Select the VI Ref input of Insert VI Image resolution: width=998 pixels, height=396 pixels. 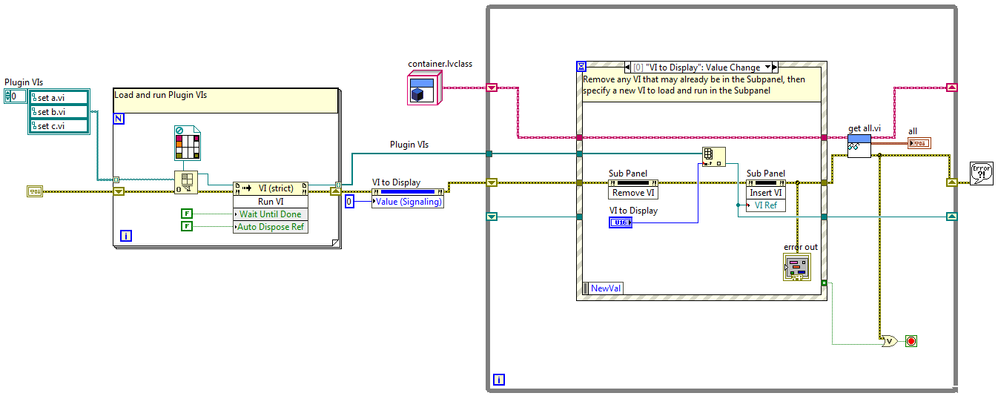point(766,205)
